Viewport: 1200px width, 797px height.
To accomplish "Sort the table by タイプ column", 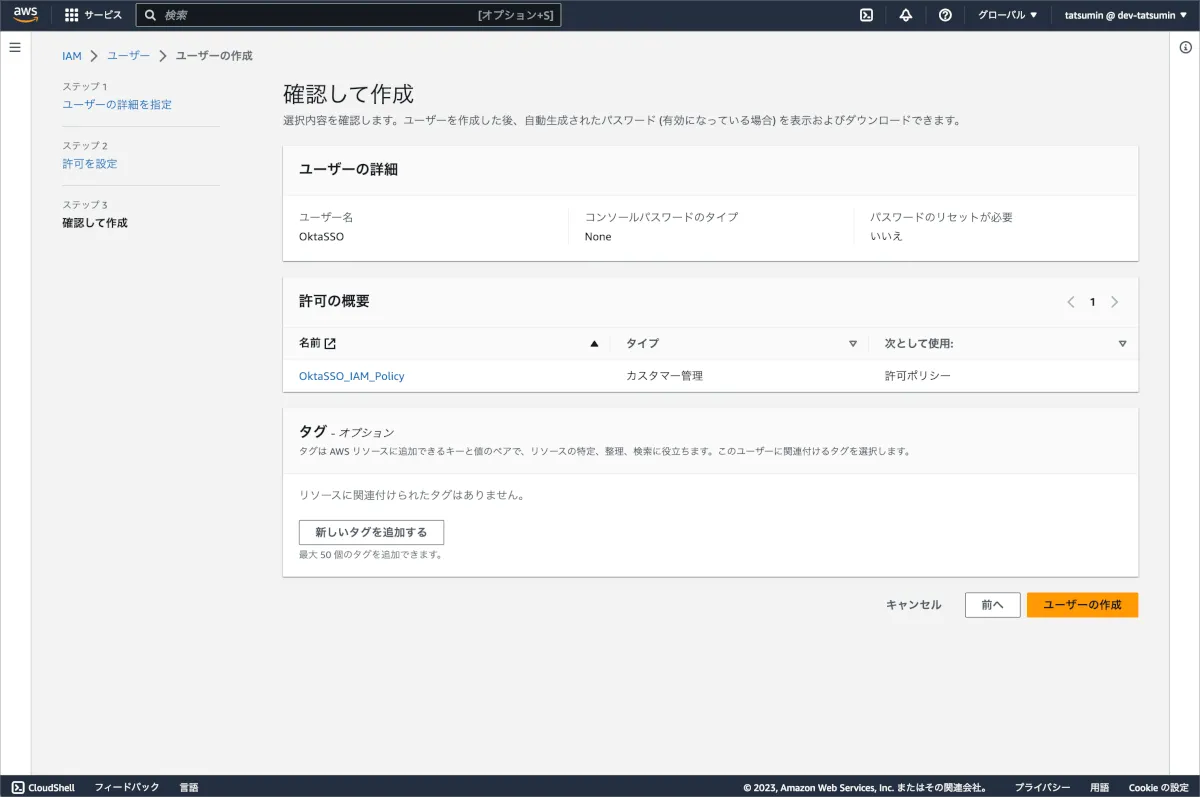I will 852,343.
